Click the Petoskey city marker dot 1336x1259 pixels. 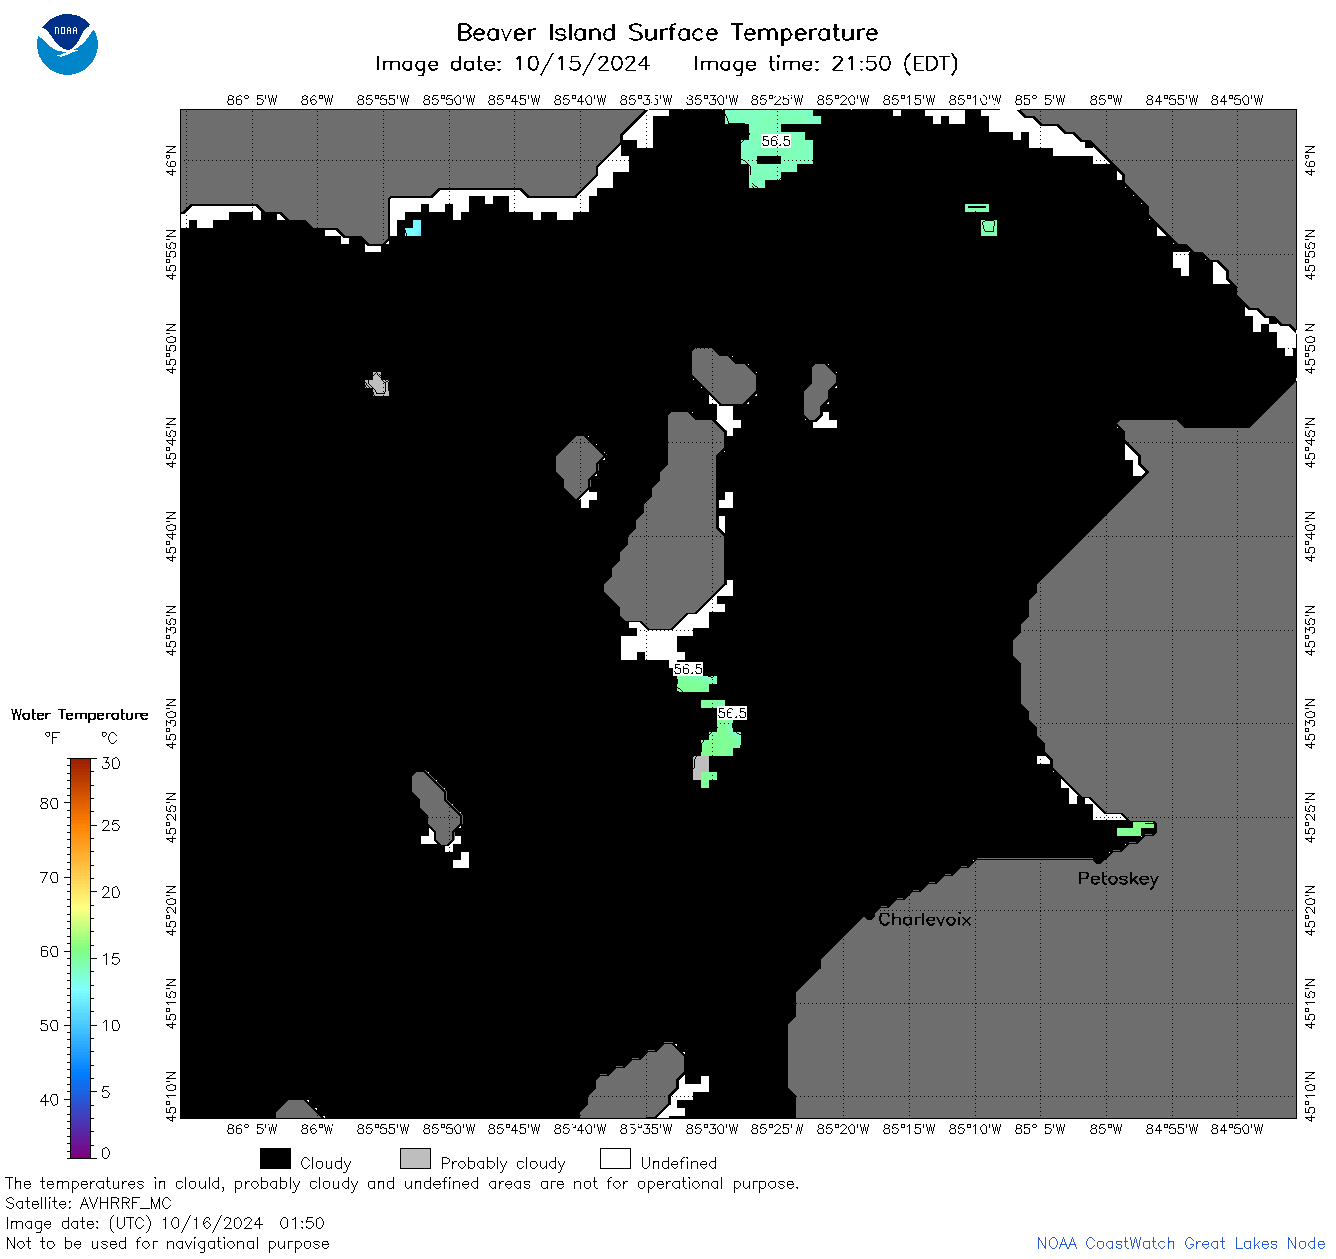click(x=1098, y=858)
